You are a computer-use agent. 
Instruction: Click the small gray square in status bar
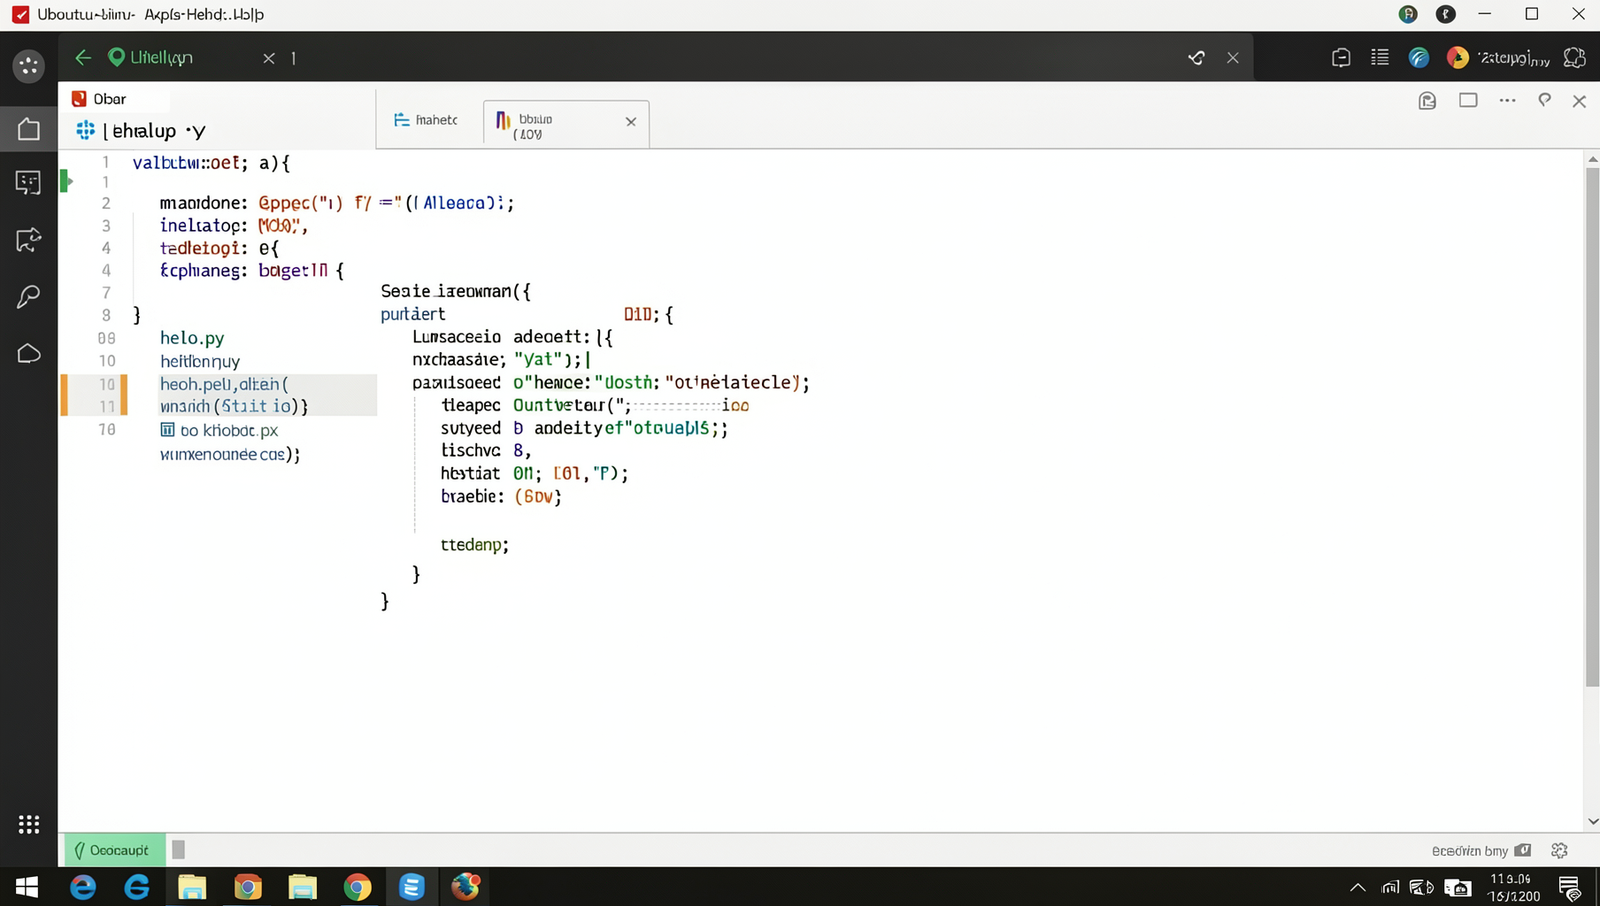(178, 850)
